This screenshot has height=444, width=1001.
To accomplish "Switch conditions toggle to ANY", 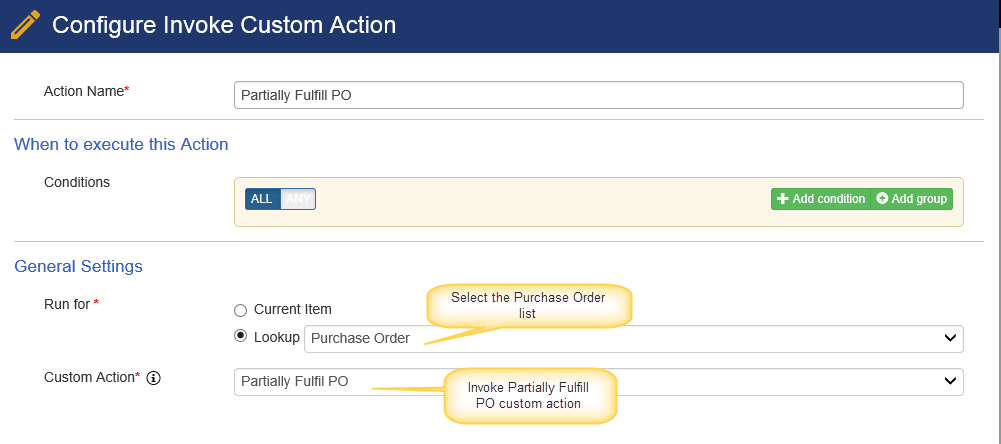I will [x=298, y=199].
